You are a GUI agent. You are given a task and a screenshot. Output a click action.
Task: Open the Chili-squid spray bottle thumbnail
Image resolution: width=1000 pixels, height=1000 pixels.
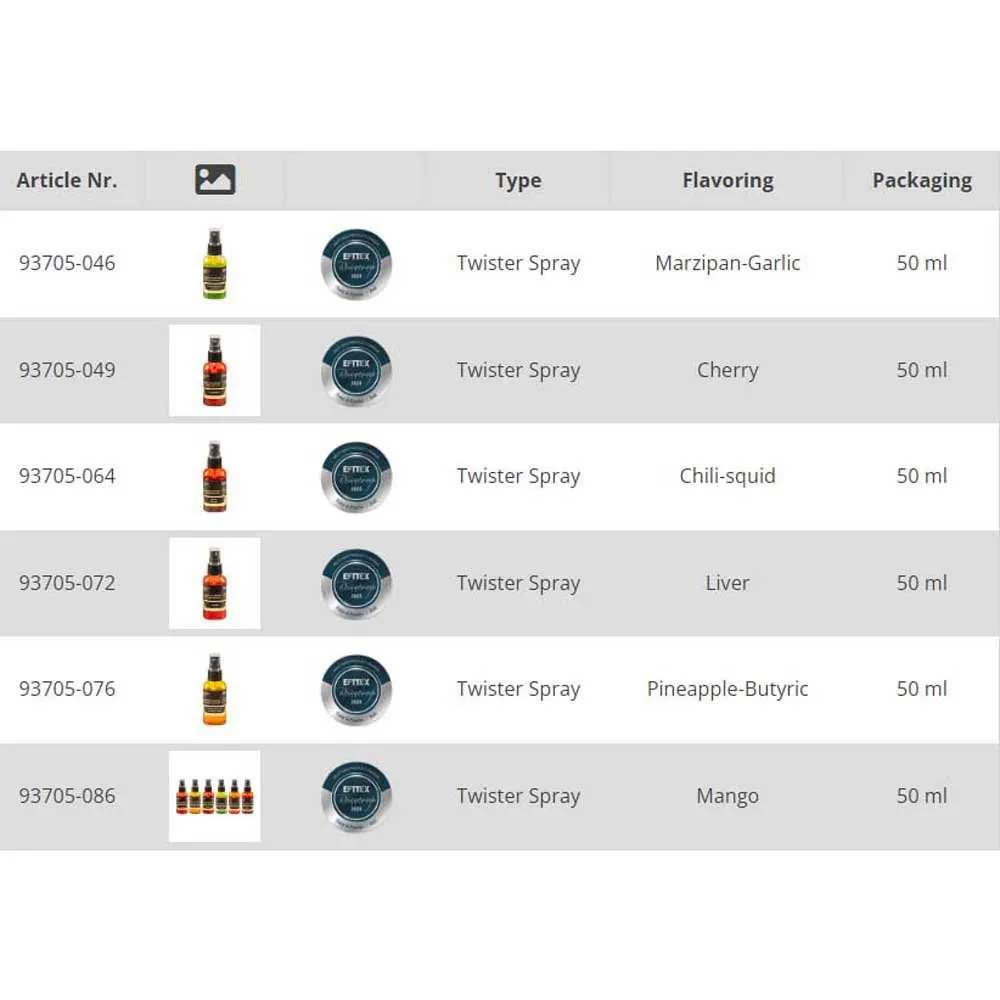tap(214, 477)
